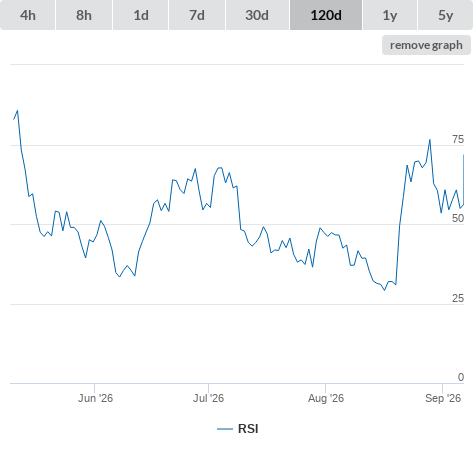Viewport: 474px width, 455px height.
Task: Switch to the 8h time range
Action: pos(84,15)
